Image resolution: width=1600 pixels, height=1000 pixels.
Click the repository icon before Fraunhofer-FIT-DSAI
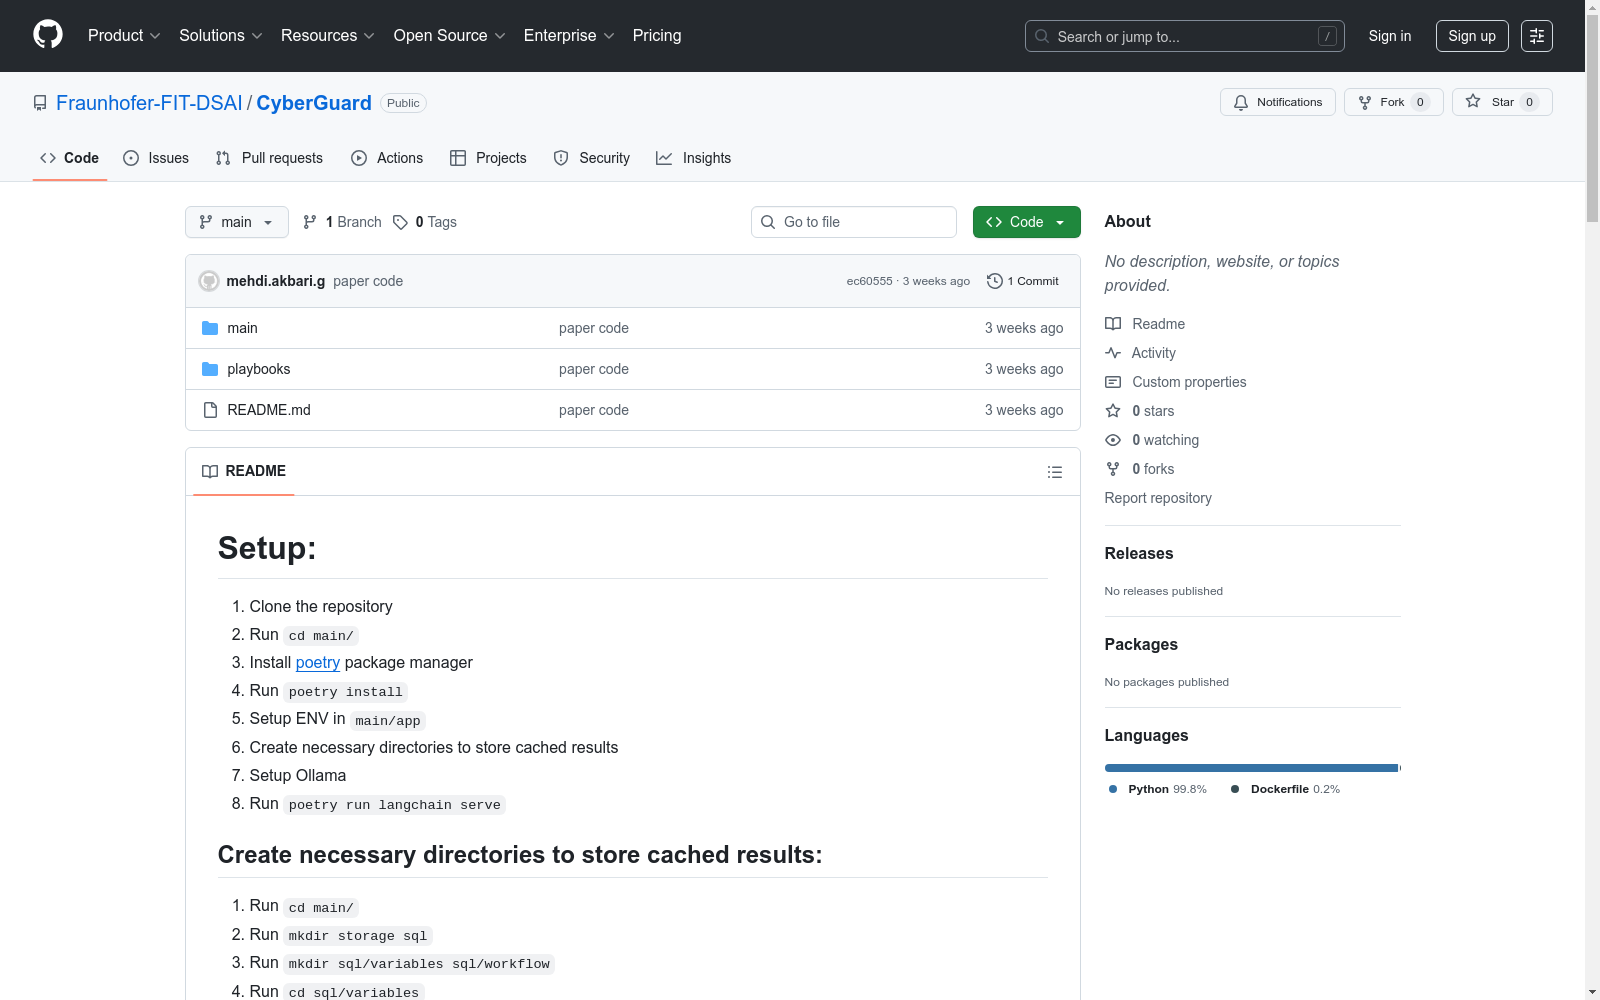point(40,103)
